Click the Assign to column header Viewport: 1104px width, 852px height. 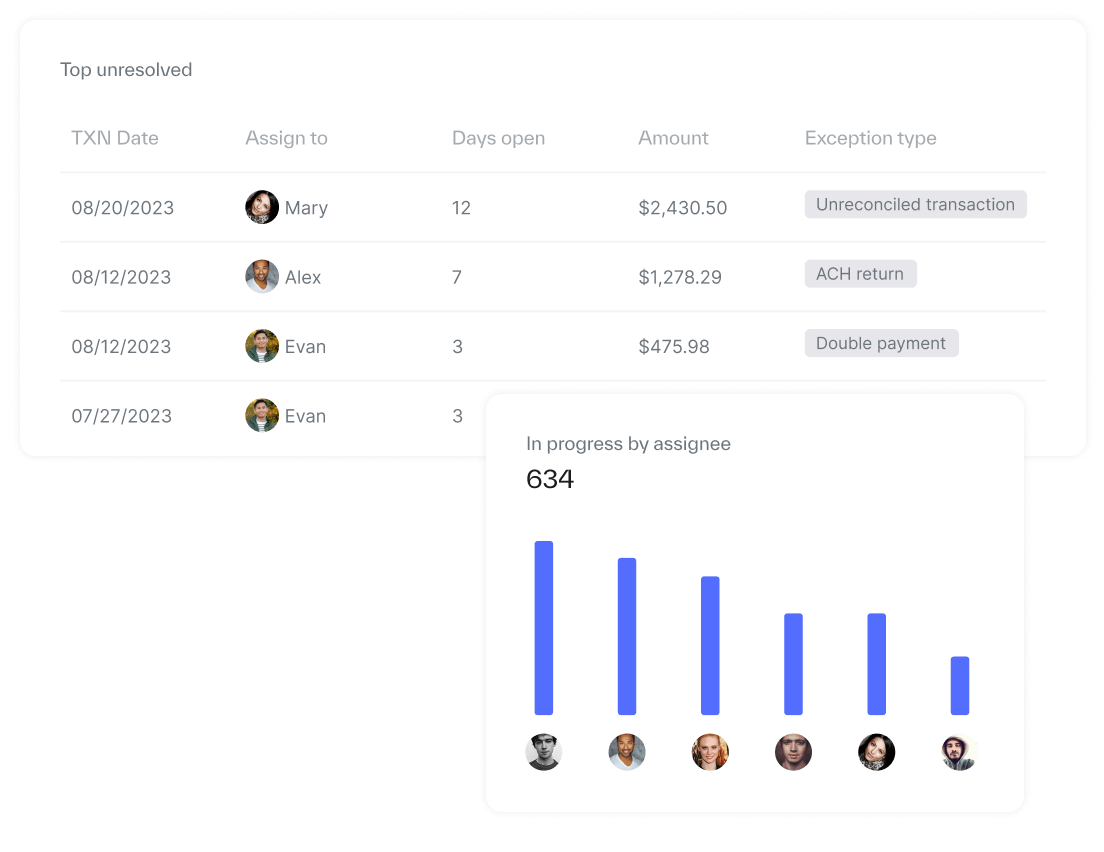click(x=286, y=139)
